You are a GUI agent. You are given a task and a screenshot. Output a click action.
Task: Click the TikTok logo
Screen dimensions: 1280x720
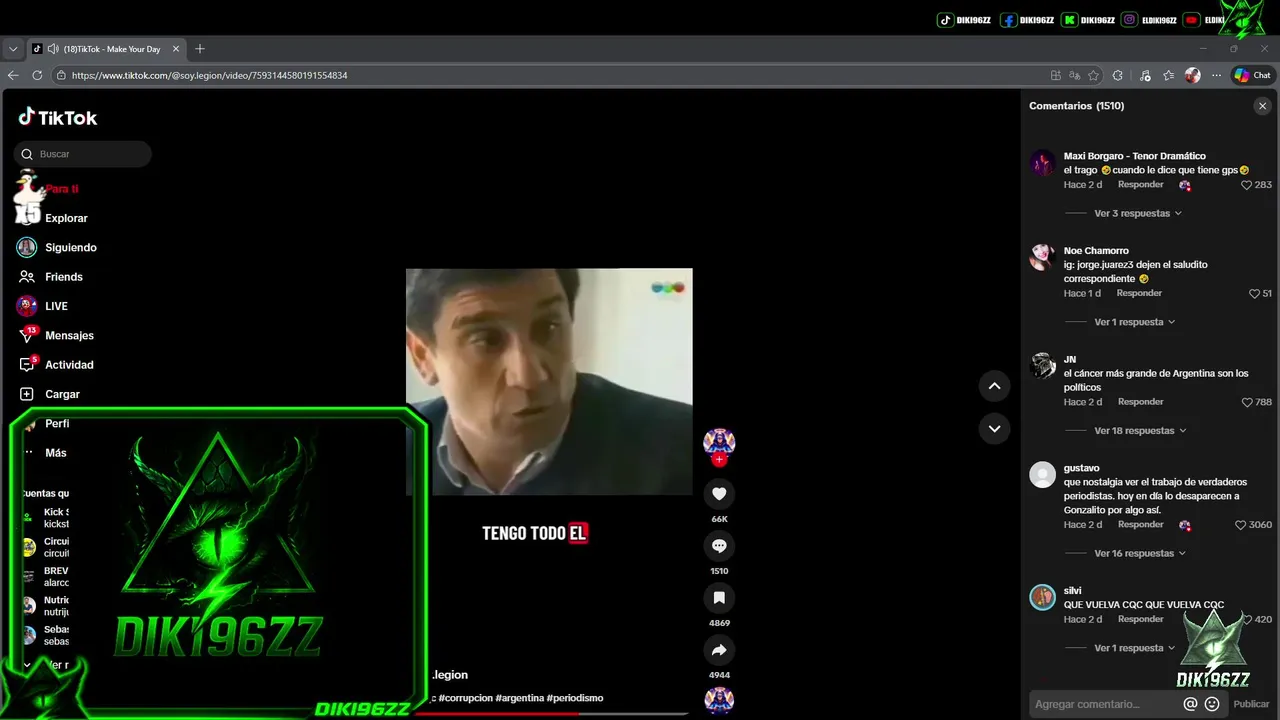(x=57, y=117)
